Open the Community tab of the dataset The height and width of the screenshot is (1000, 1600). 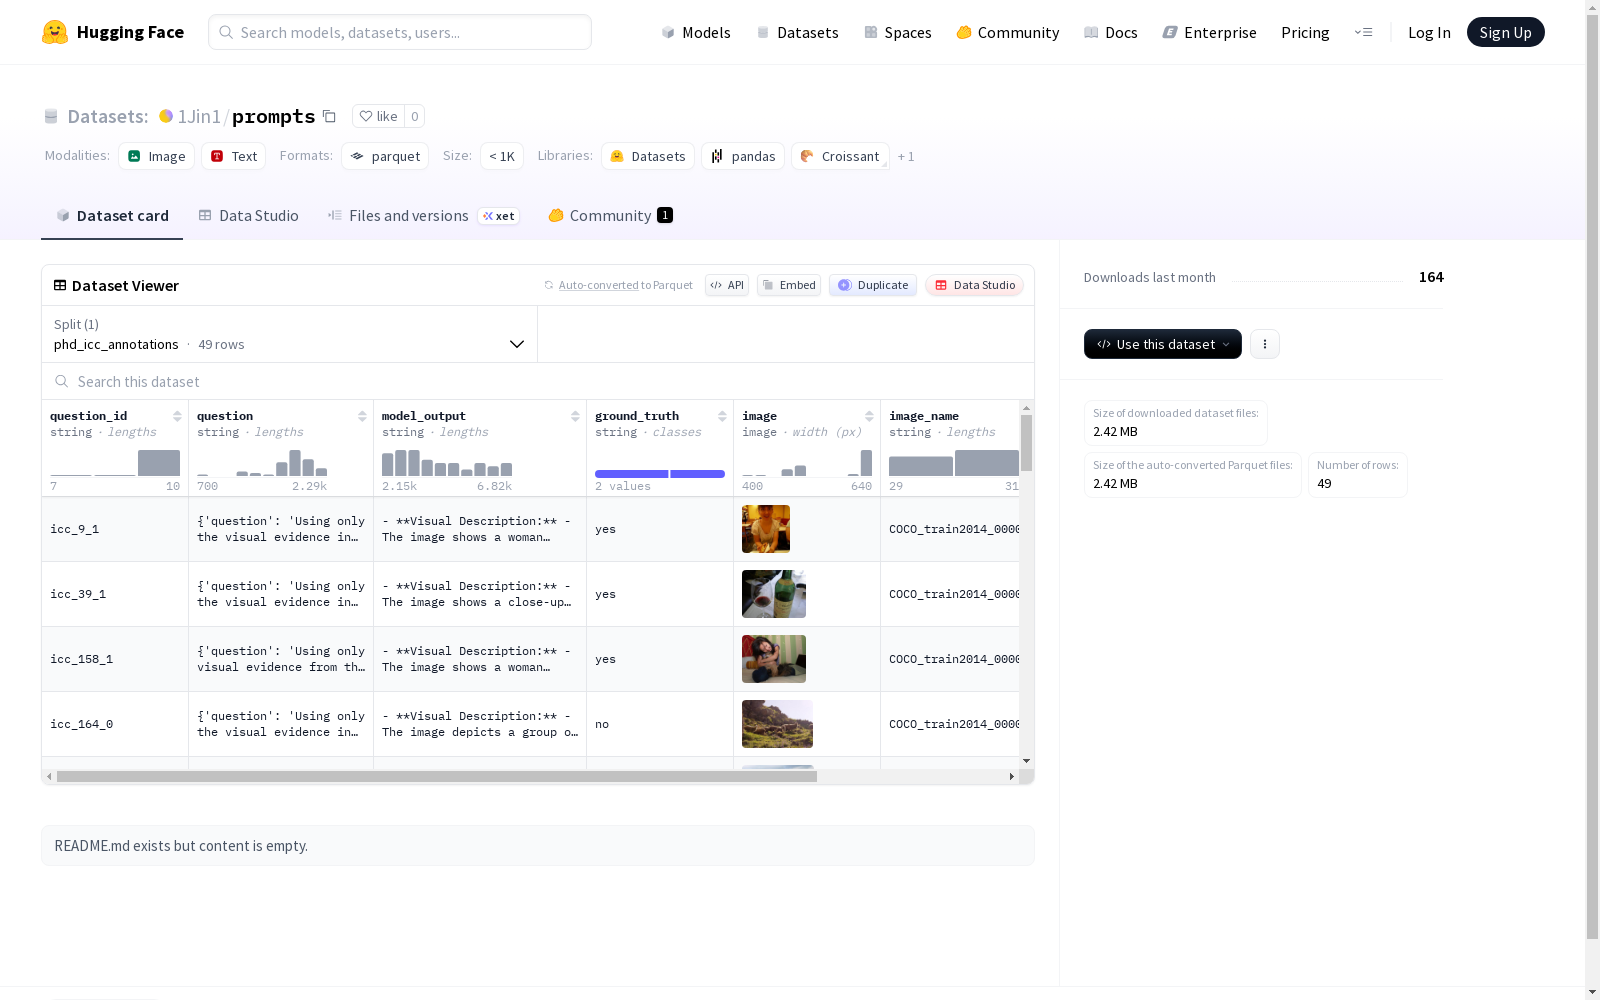[610, 216]
